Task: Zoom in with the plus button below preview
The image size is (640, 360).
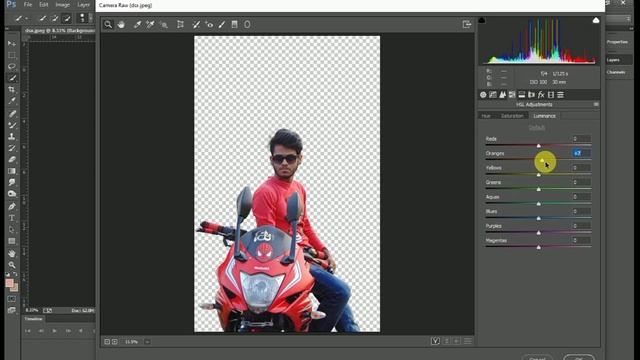Action: (115, 342)
